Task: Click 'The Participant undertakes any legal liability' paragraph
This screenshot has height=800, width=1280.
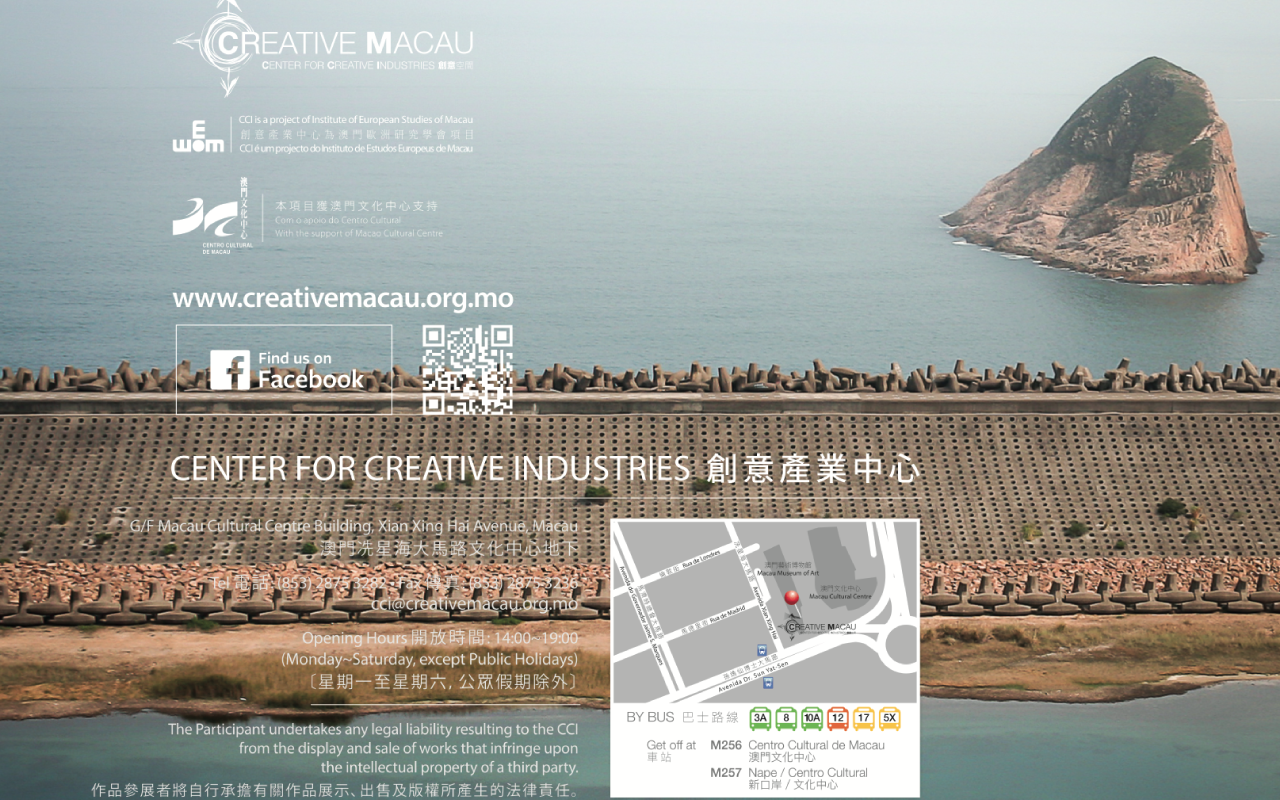Action: [373, 748]
